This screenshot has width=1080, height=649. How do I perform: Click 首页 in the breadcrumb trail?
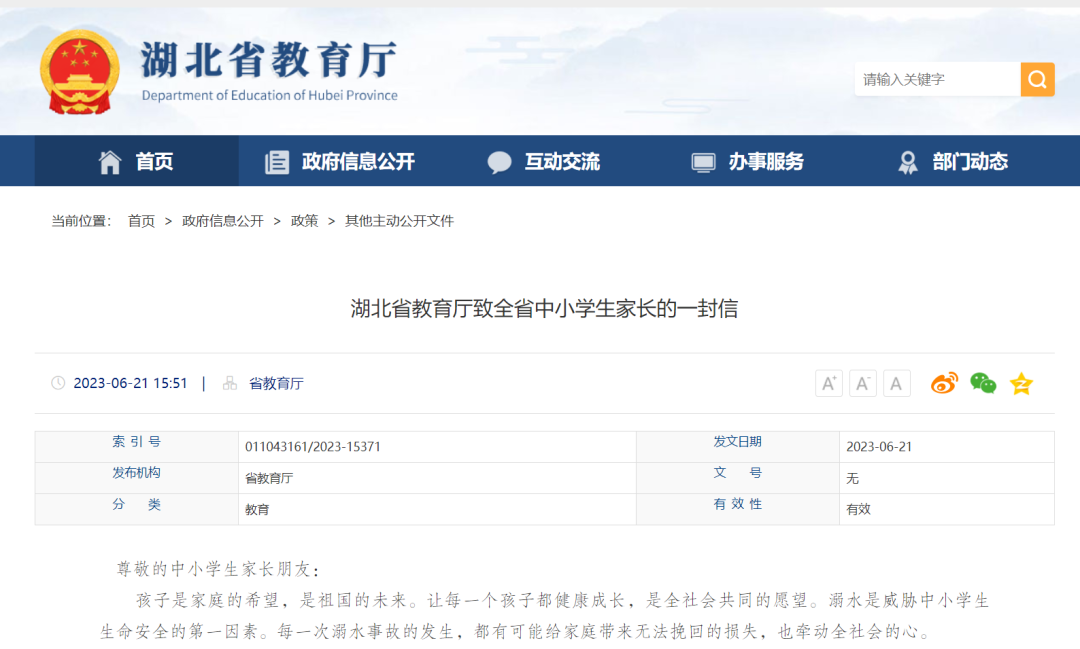click(141, 221)
